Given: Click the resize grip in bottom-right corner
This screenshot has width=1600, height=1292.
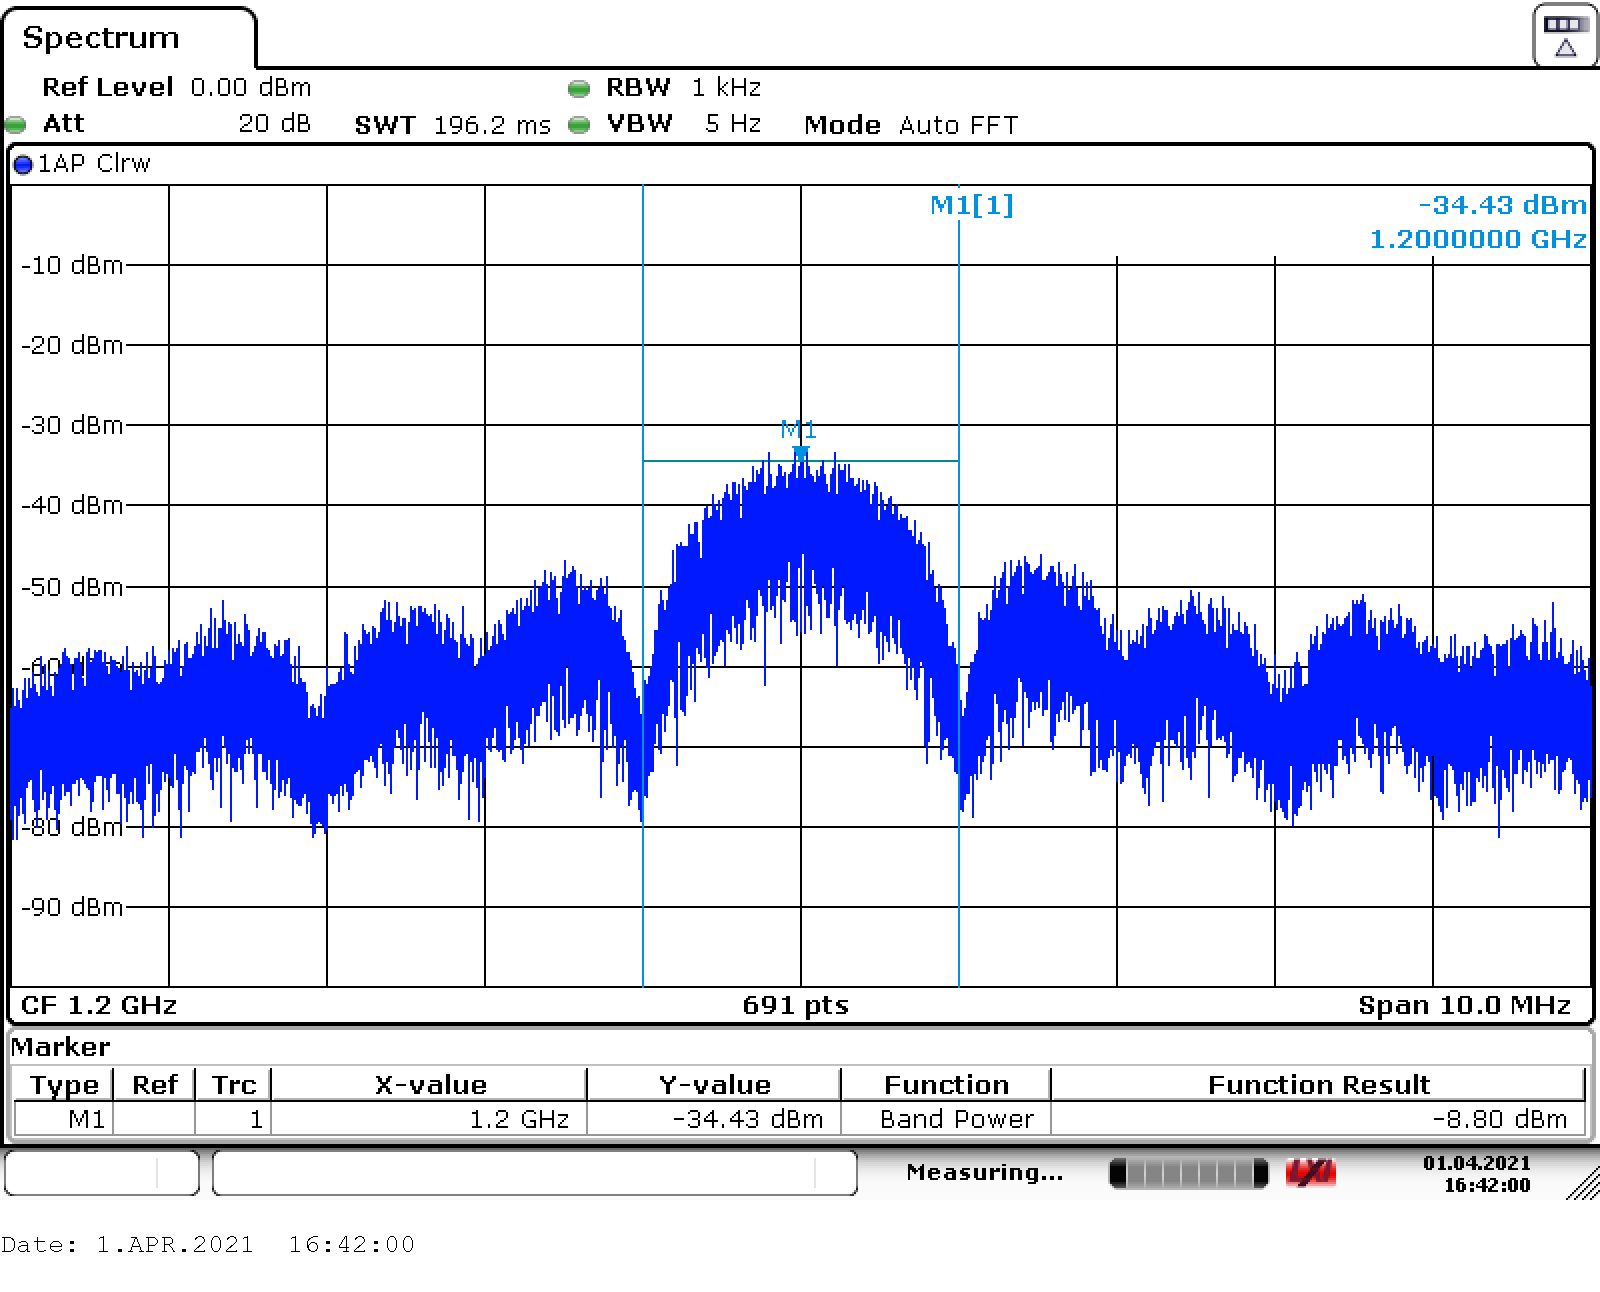Looking at the screenshot, I should (x=1582, y=1184).
